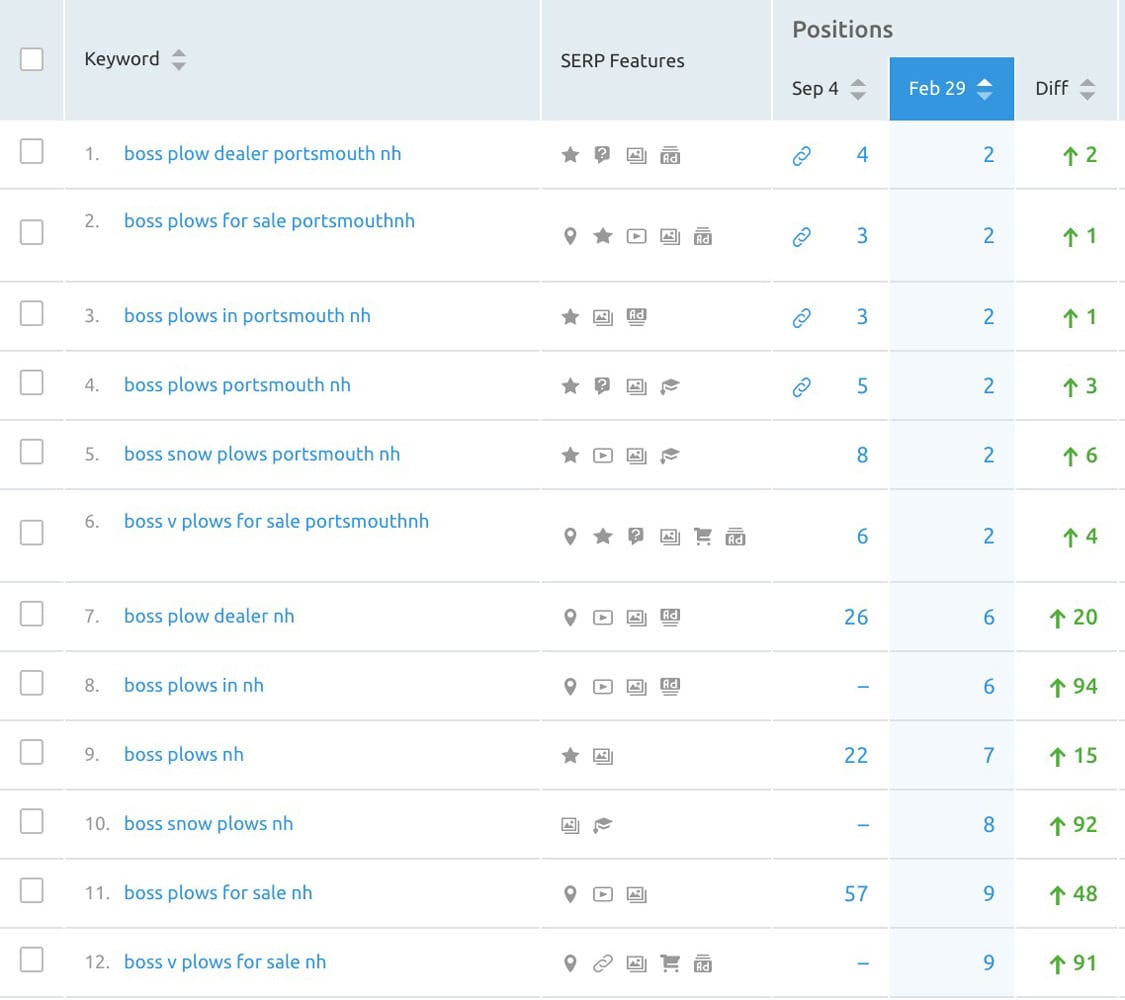Click the location pin for boss v plows for sale portsmouthnh
This screenshot has width=1125, height=1000.
[x=570, y=537]
